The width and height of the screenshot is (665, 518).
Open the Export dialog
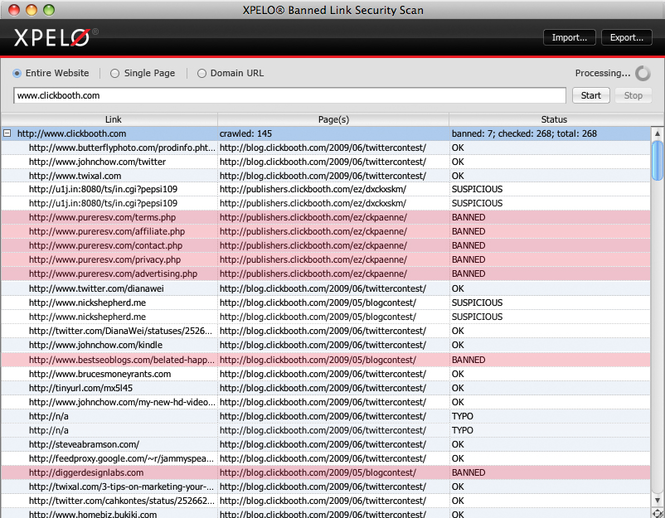pos(626,37)
